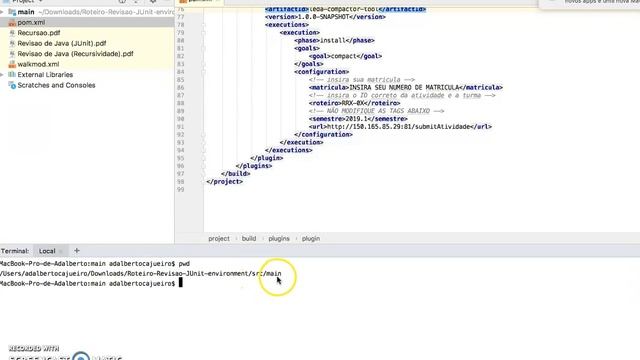Close the Local terminal tab
This screenshot has height=360, width=640.
pos(61,251)
